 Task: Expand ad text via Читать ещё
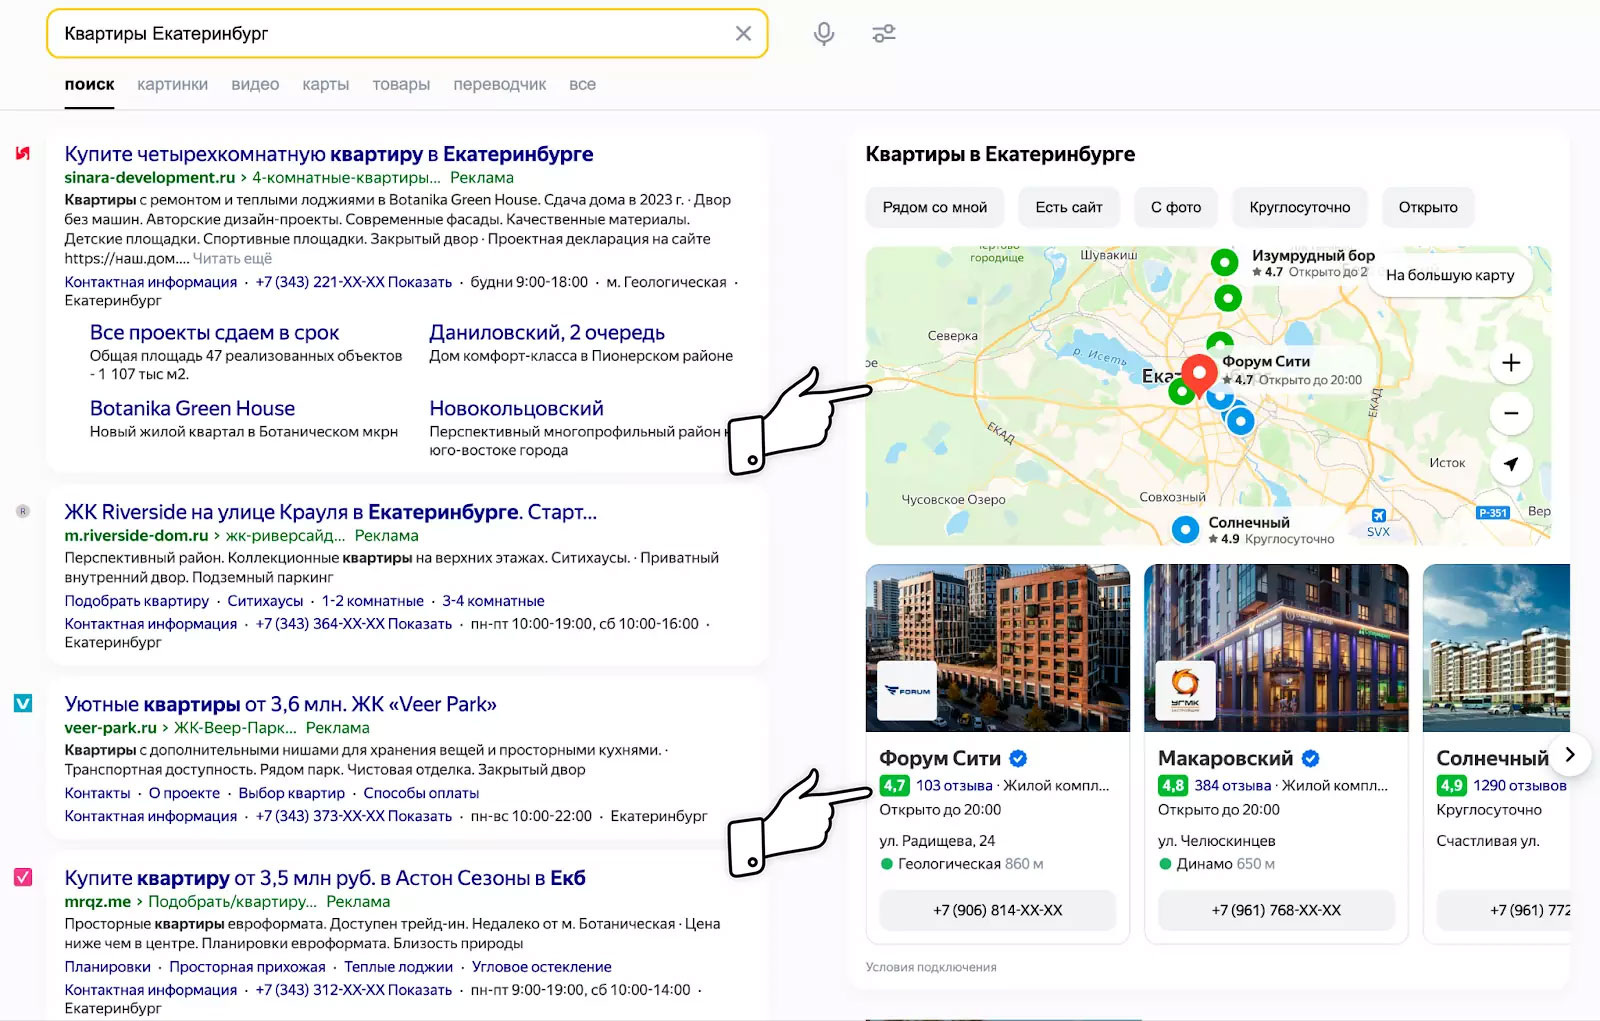click(x=232, y=258)
